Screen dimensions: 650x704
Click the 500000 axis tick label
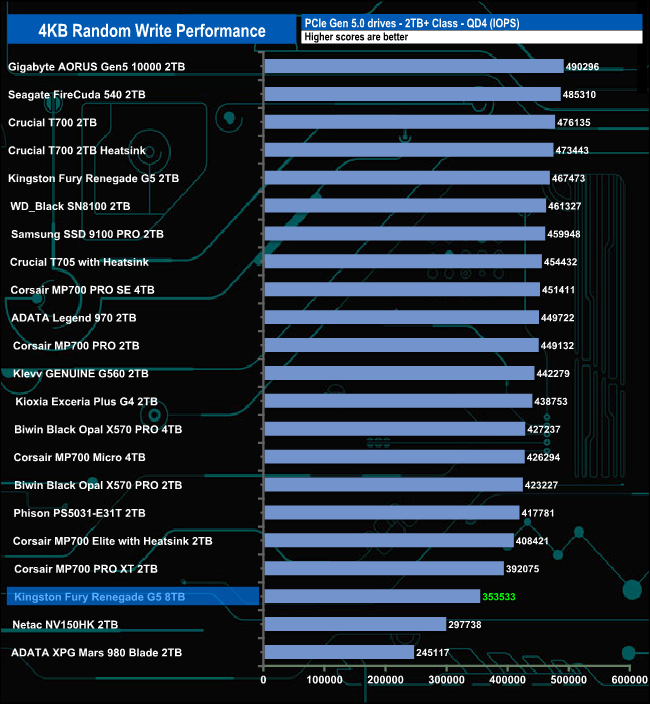tap(568, 680)
